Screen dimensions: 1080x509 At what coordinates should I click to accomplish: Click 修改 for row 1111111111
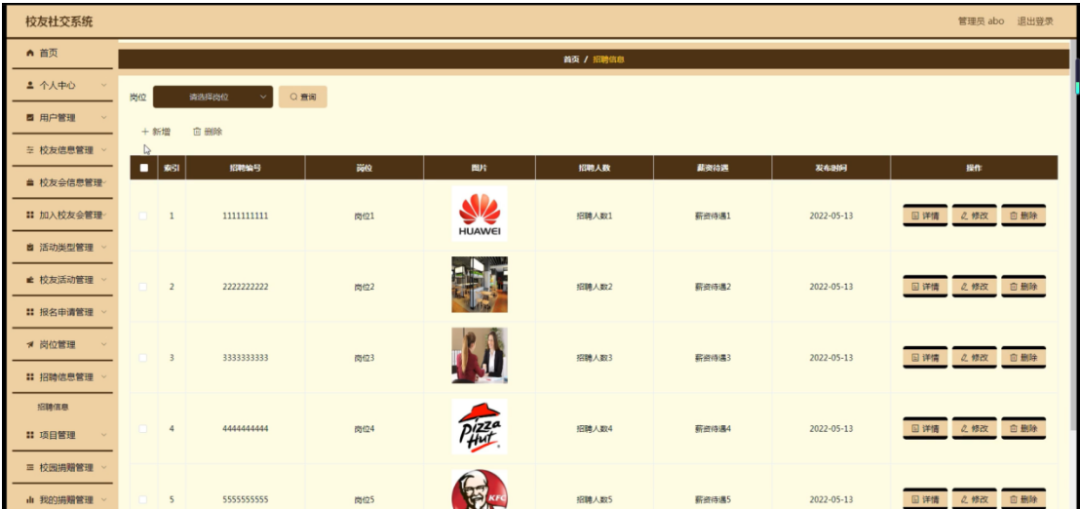[974, 216]
